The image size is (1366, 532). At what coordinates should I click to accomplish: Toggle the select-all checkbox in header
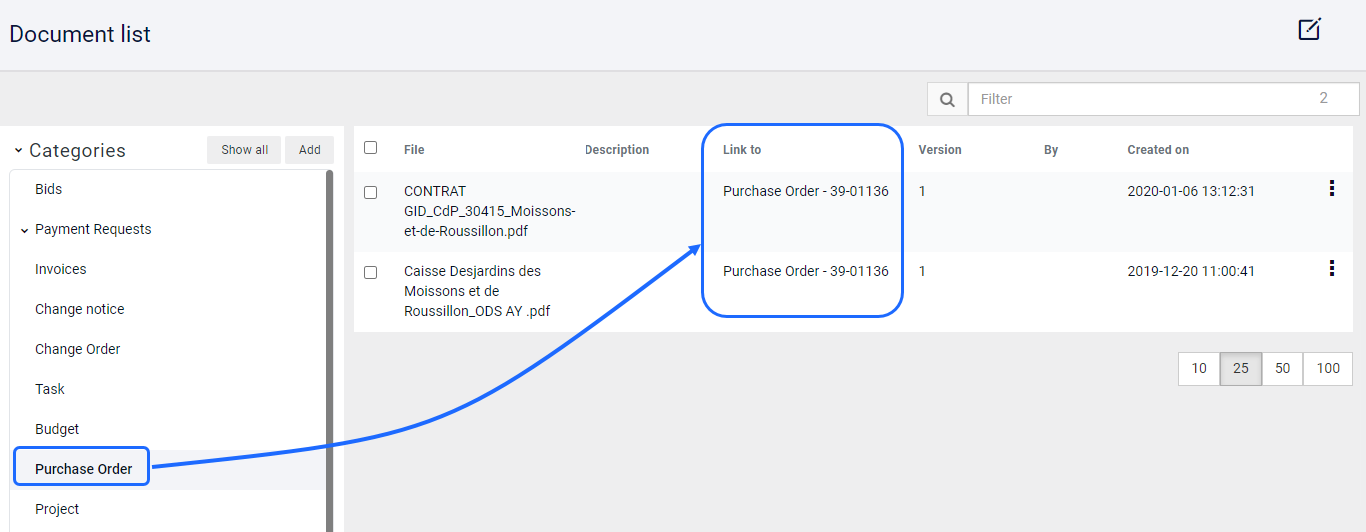pos(371,147)
